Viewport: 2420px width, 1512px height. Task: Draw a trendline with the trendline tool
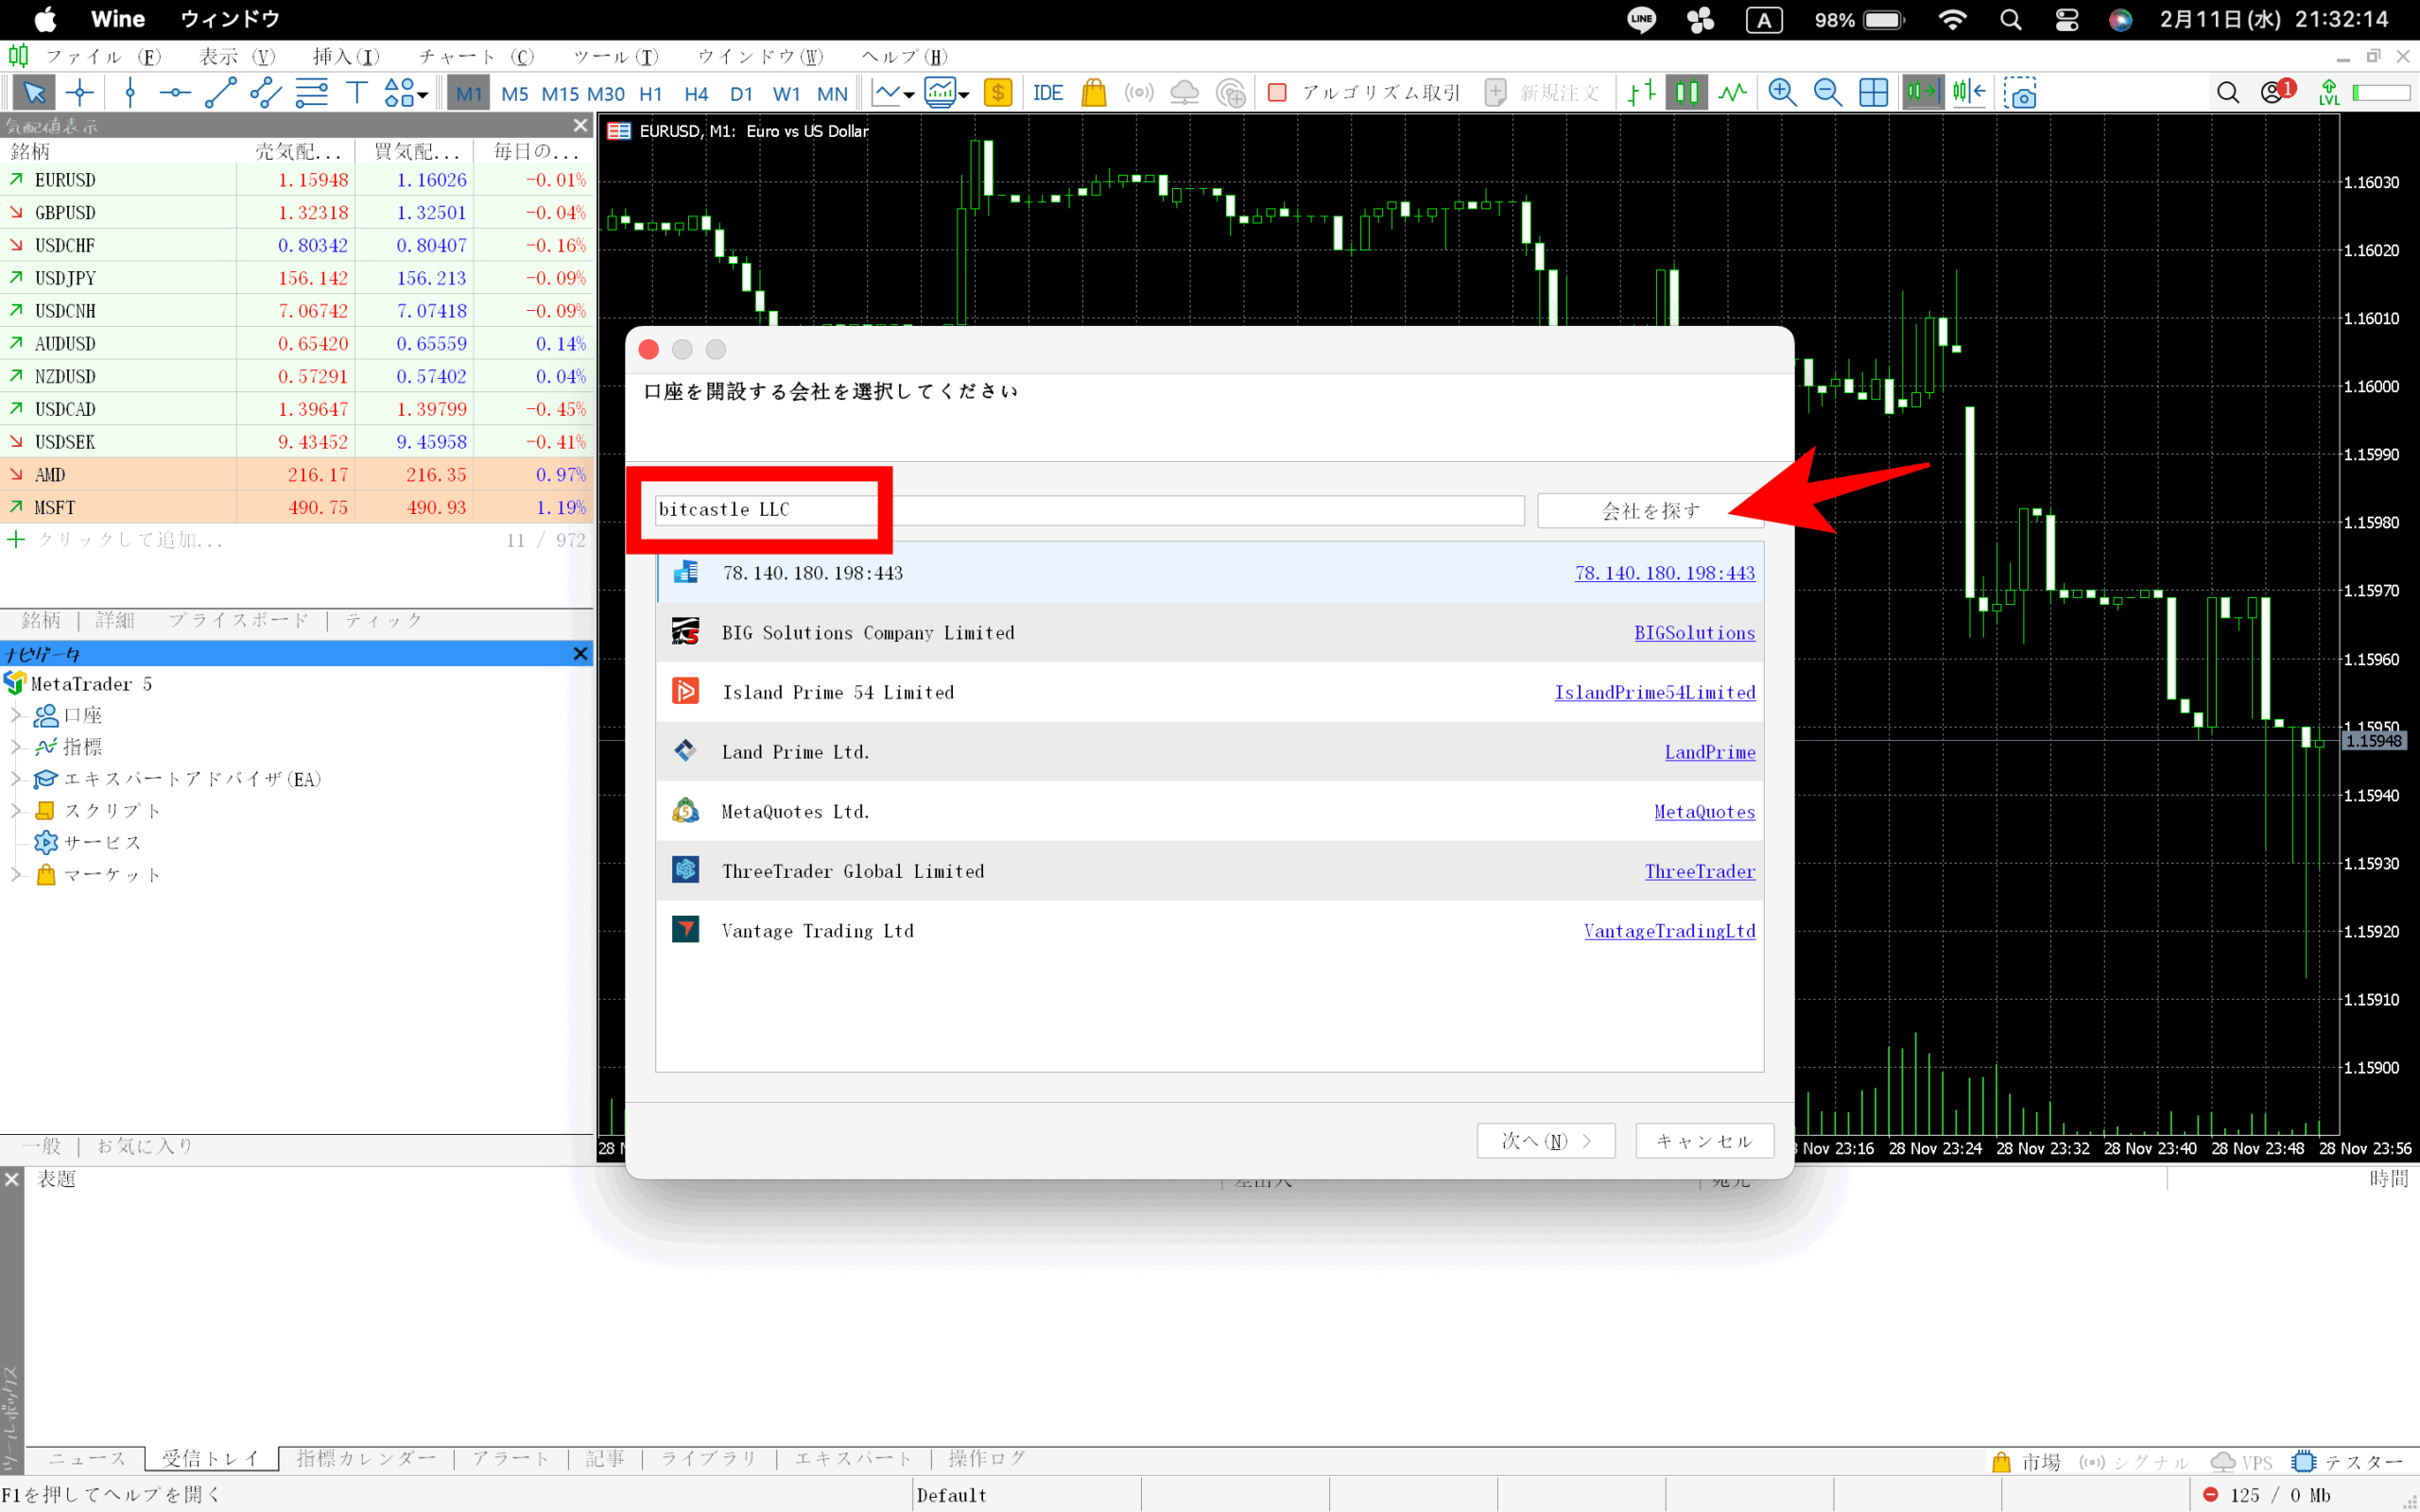[220, 93]
